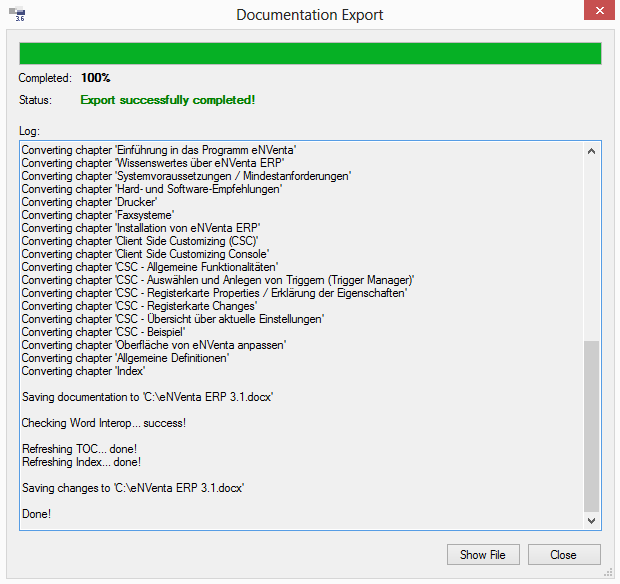Image resolution: width=620 pixels, height=584 pixels.
Task: Select log line 'CSC - Allgemeine Funktionalitäten'
Action: click(x=150, y=268)
